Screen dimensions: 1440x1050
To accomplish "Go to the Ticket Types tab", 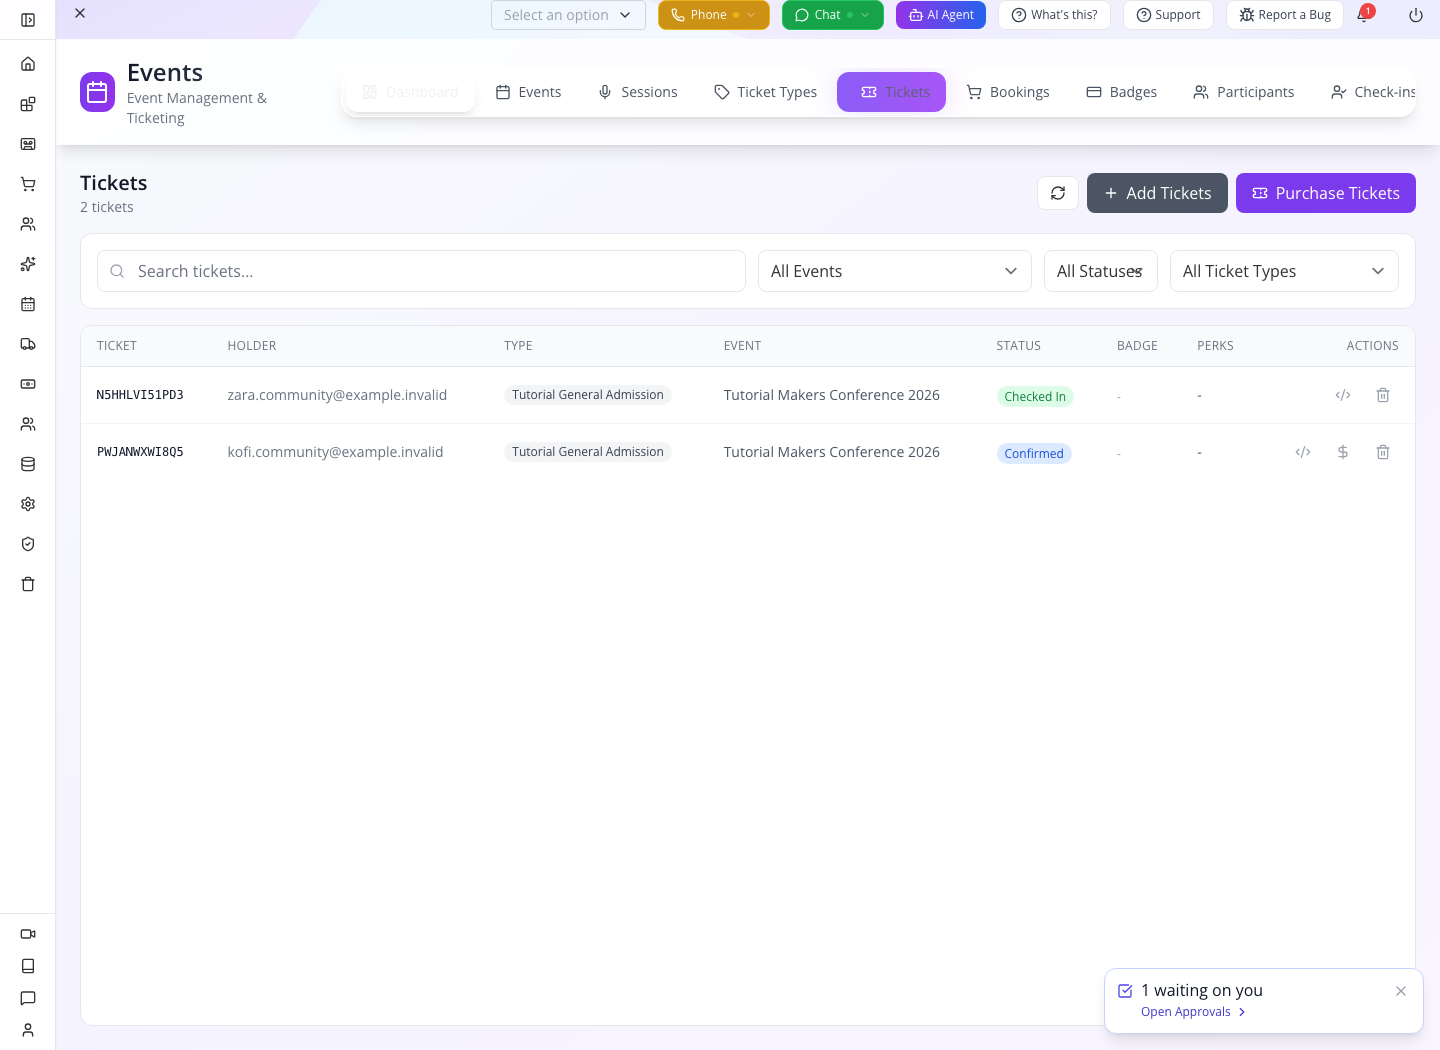I will coord(765,92).
